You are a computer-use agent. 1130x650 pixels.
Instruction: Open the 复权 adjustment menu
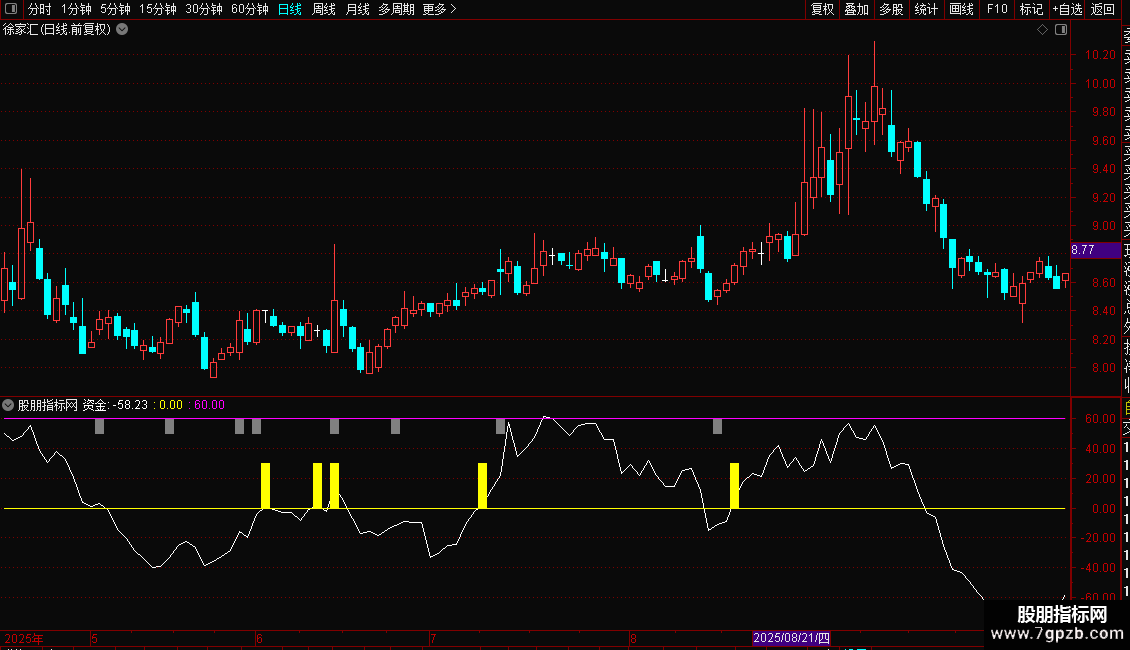point(822,9)
